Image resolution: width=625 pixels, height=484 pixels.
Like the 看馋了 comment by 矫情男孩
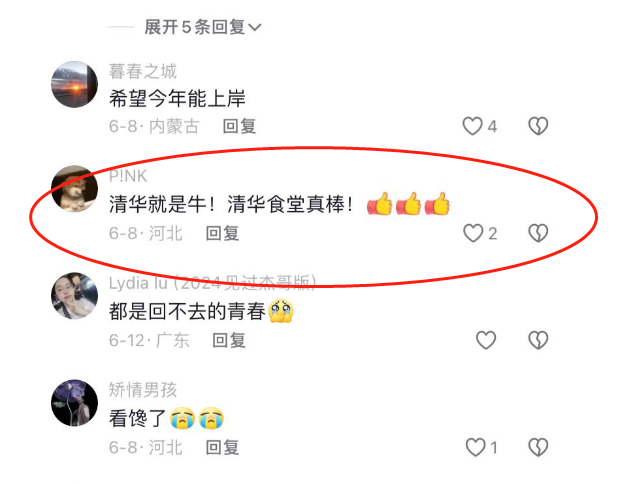(x=476, y=447)
